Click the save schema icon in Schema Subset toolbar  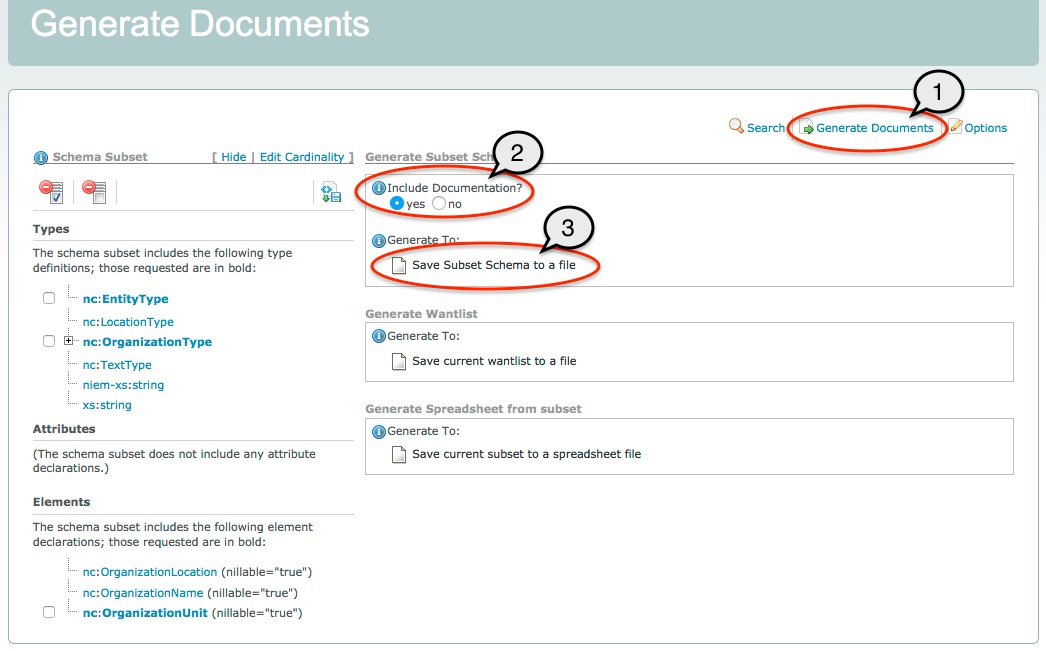click(331, 192)
